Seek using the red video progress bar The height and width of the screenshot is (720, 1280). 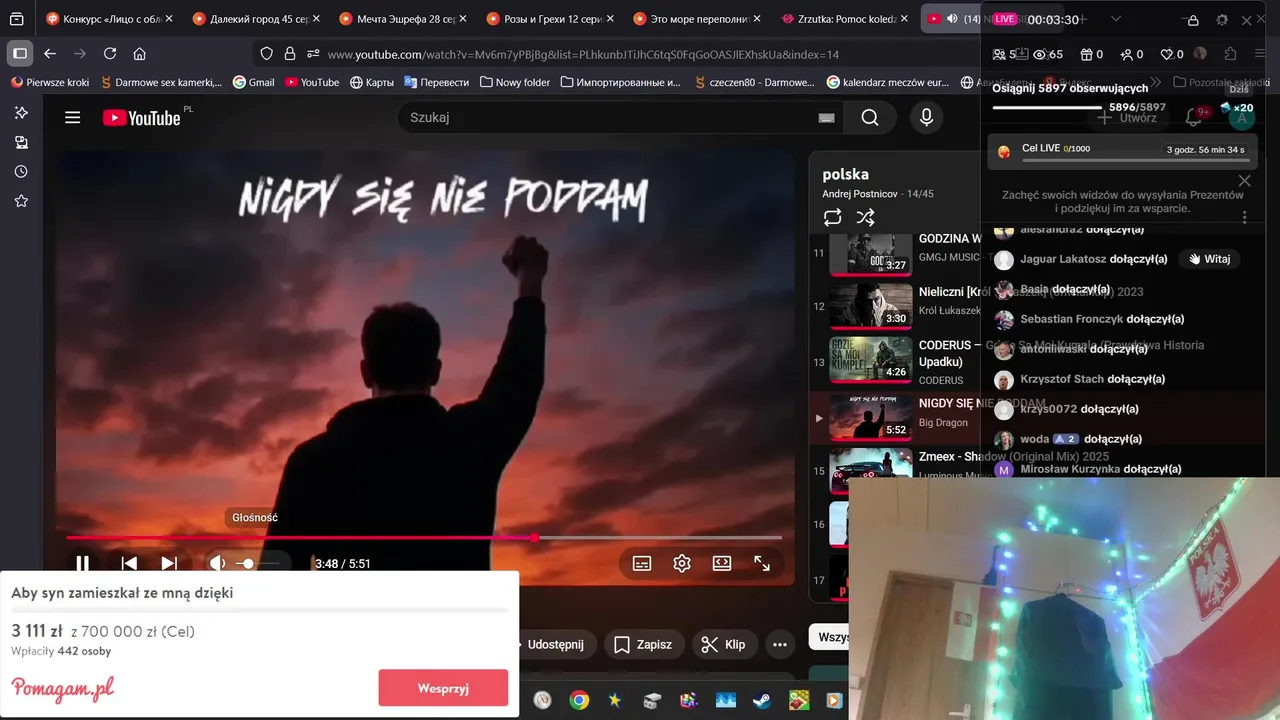click(x=424, y=538)
